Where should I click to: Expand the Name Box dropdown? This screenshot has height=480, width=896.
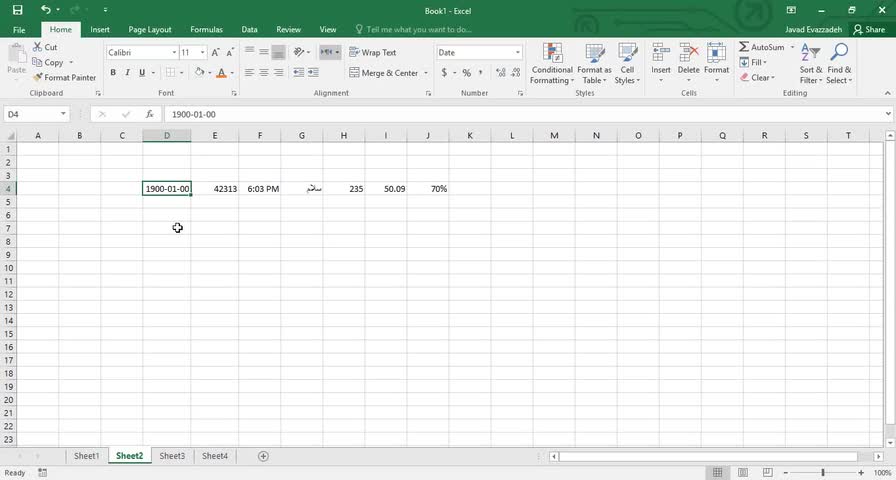coord(63,114)
